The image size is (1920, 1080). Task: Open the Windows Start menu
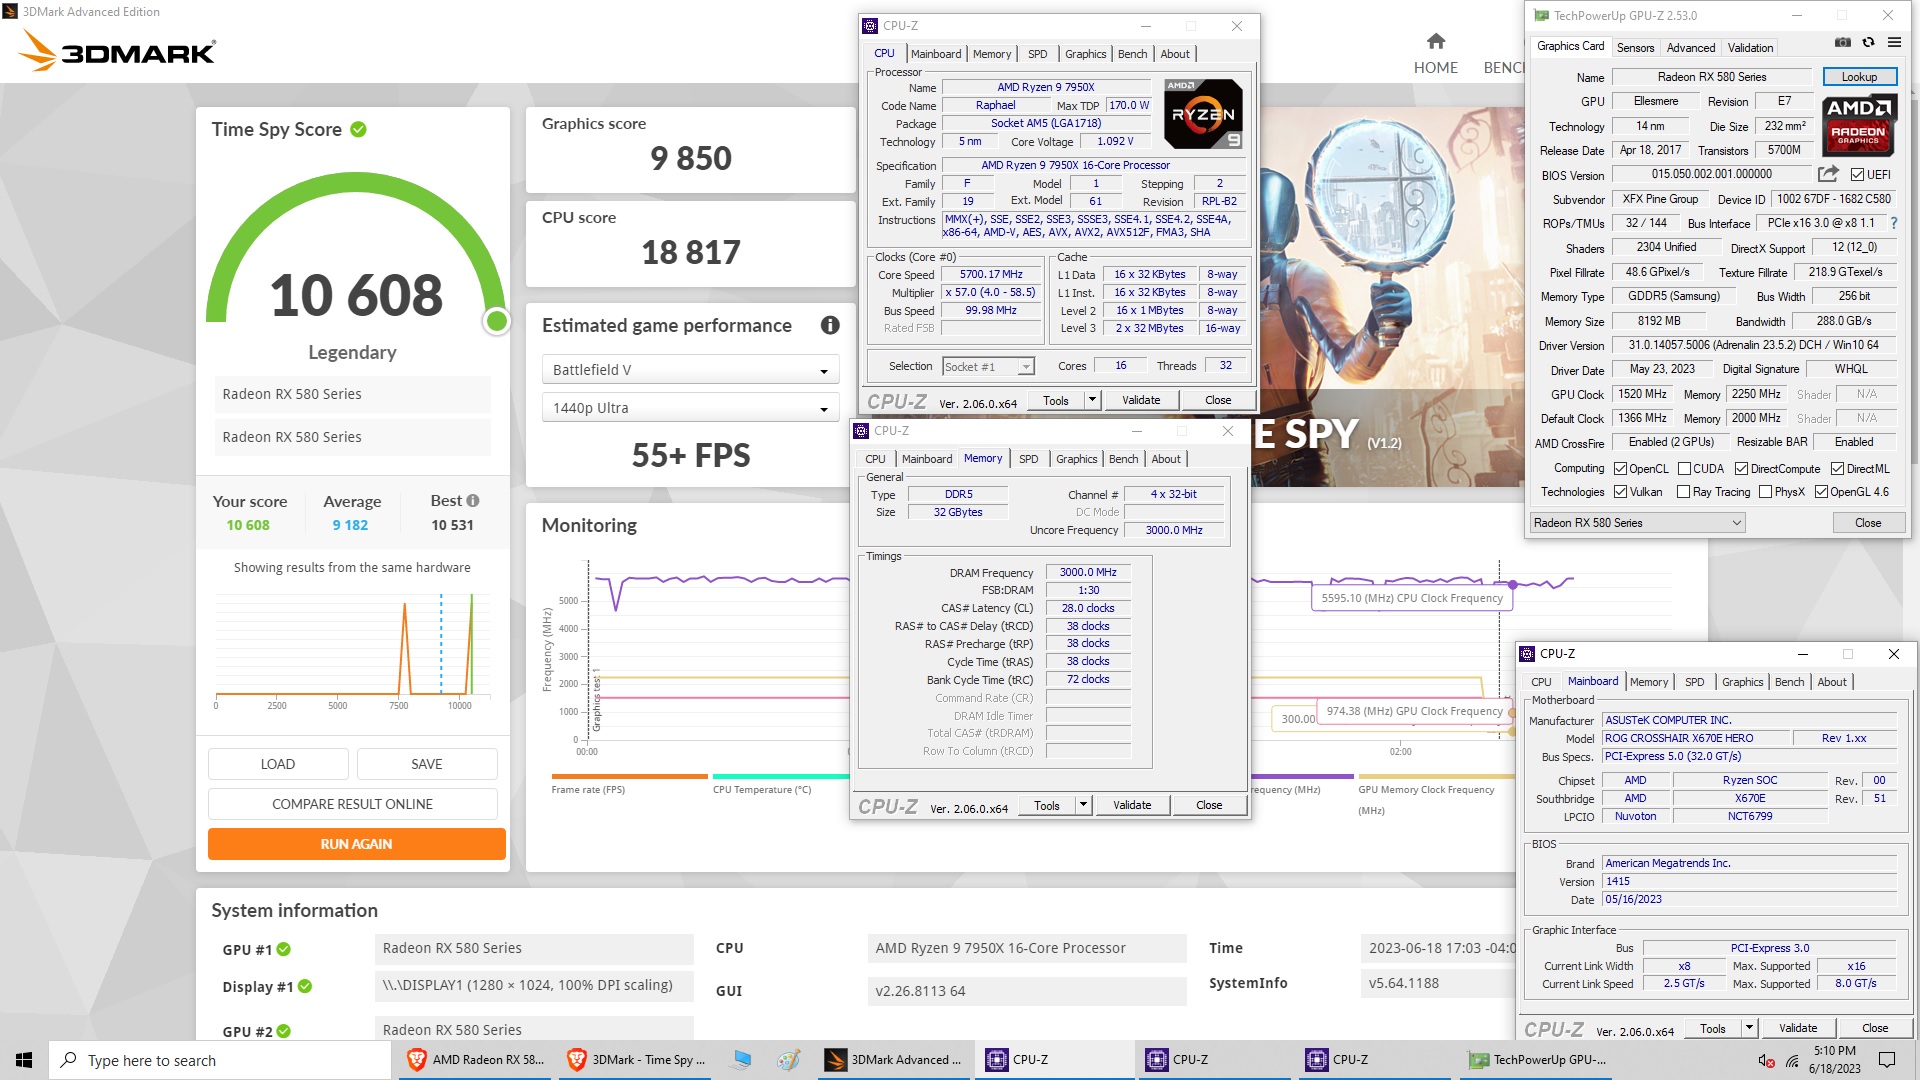coord(24,1060)
